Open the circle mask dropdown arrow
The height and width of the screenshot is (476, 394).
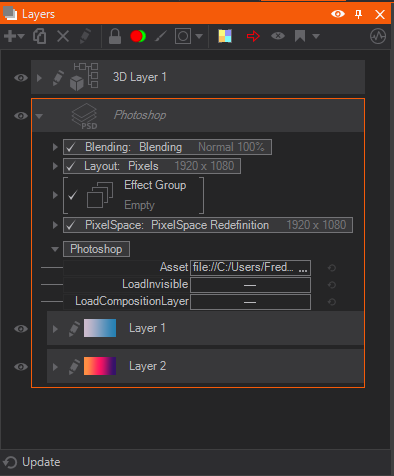[199, 36]
